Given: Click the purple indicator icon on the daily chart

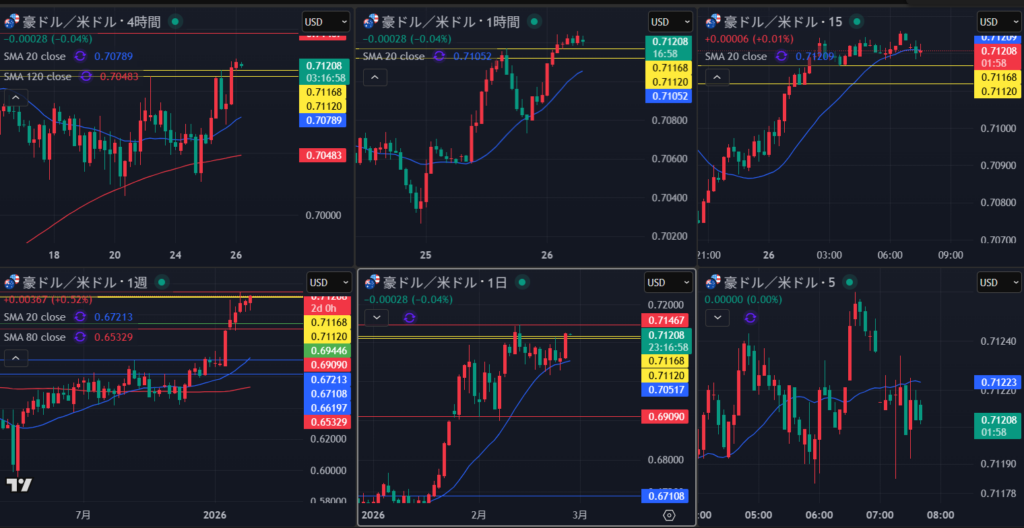Looking at the screenshot, I should (408, 317).
